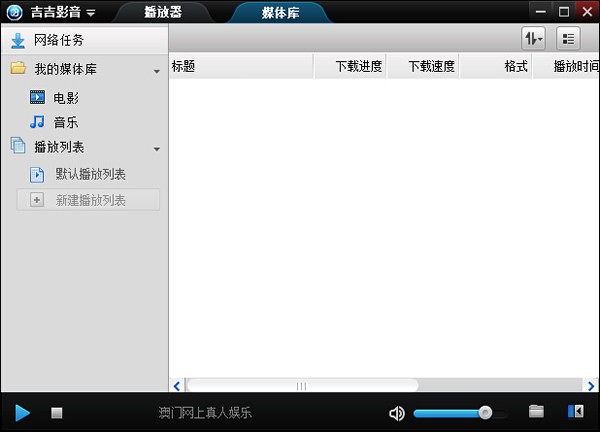The height and width of the screenshot is (432, 600).
Task: Stop playback with the square stop button
Action: pos(57,412)
